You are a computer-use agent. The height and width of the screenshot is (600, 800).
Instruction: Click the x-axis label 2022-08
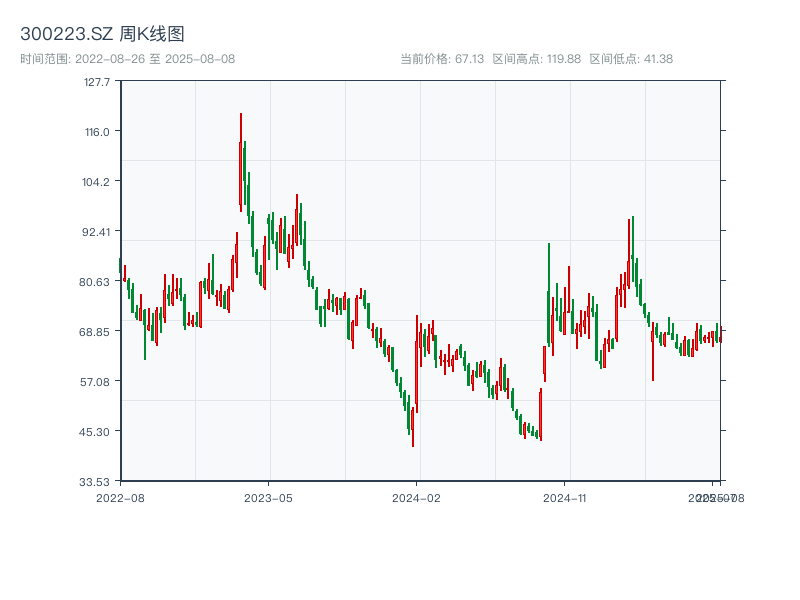point(120,498)
